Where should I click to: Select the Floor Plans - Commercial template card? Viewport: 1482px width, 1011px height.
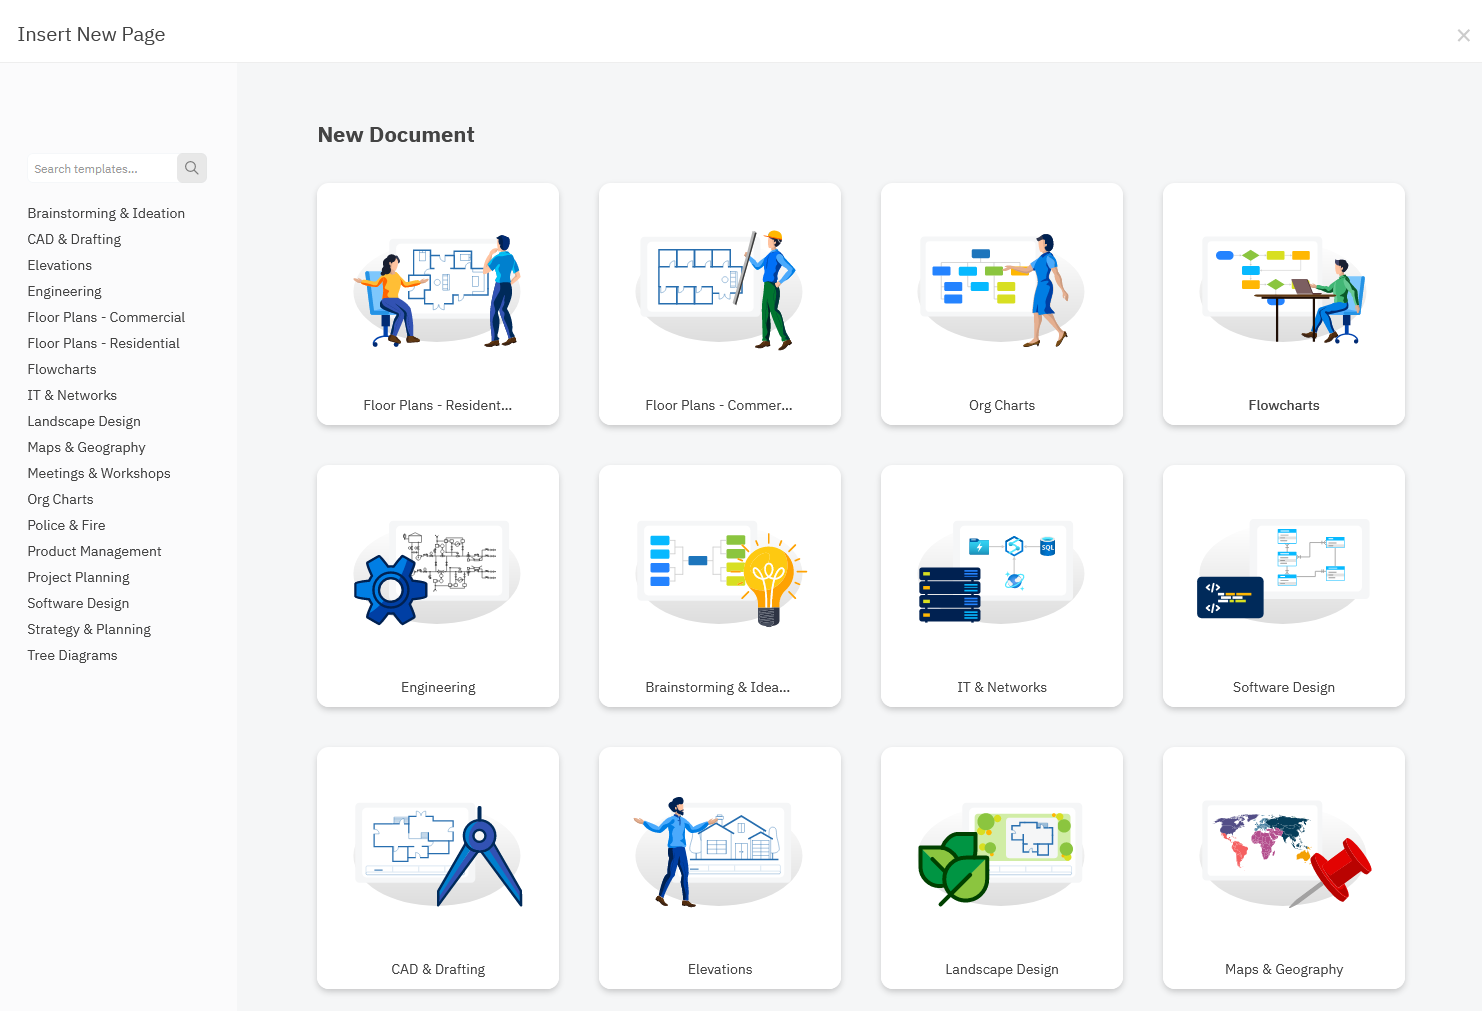(720, 304)
